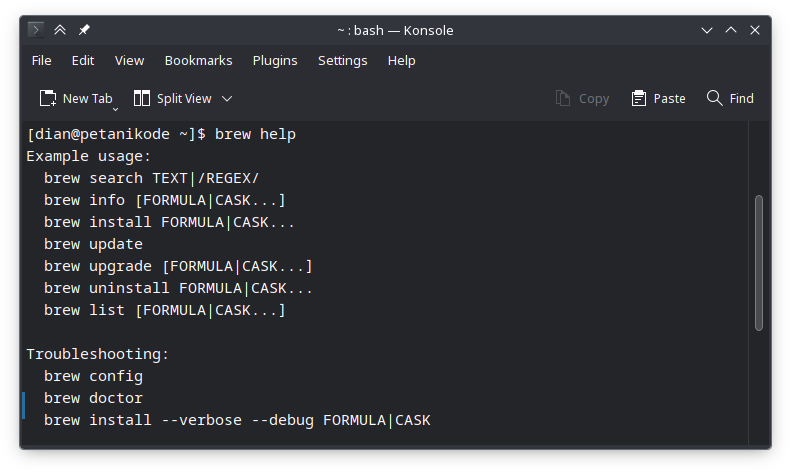Screen dimensions: 791x473
Task: Click the Copy icon in toolbar
Action: pyautogui.click(x=564, y=98)
